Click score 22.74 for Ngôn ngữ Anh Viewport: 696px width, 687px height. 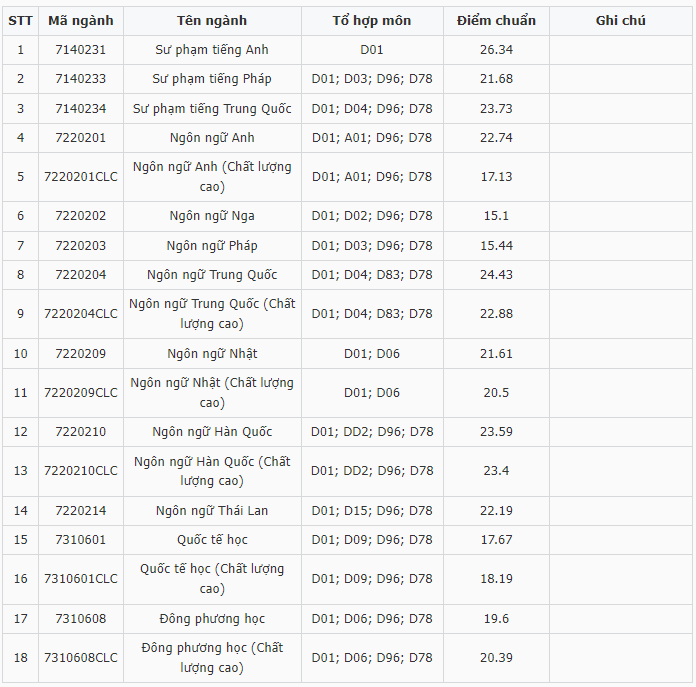(x=496, y=138)
